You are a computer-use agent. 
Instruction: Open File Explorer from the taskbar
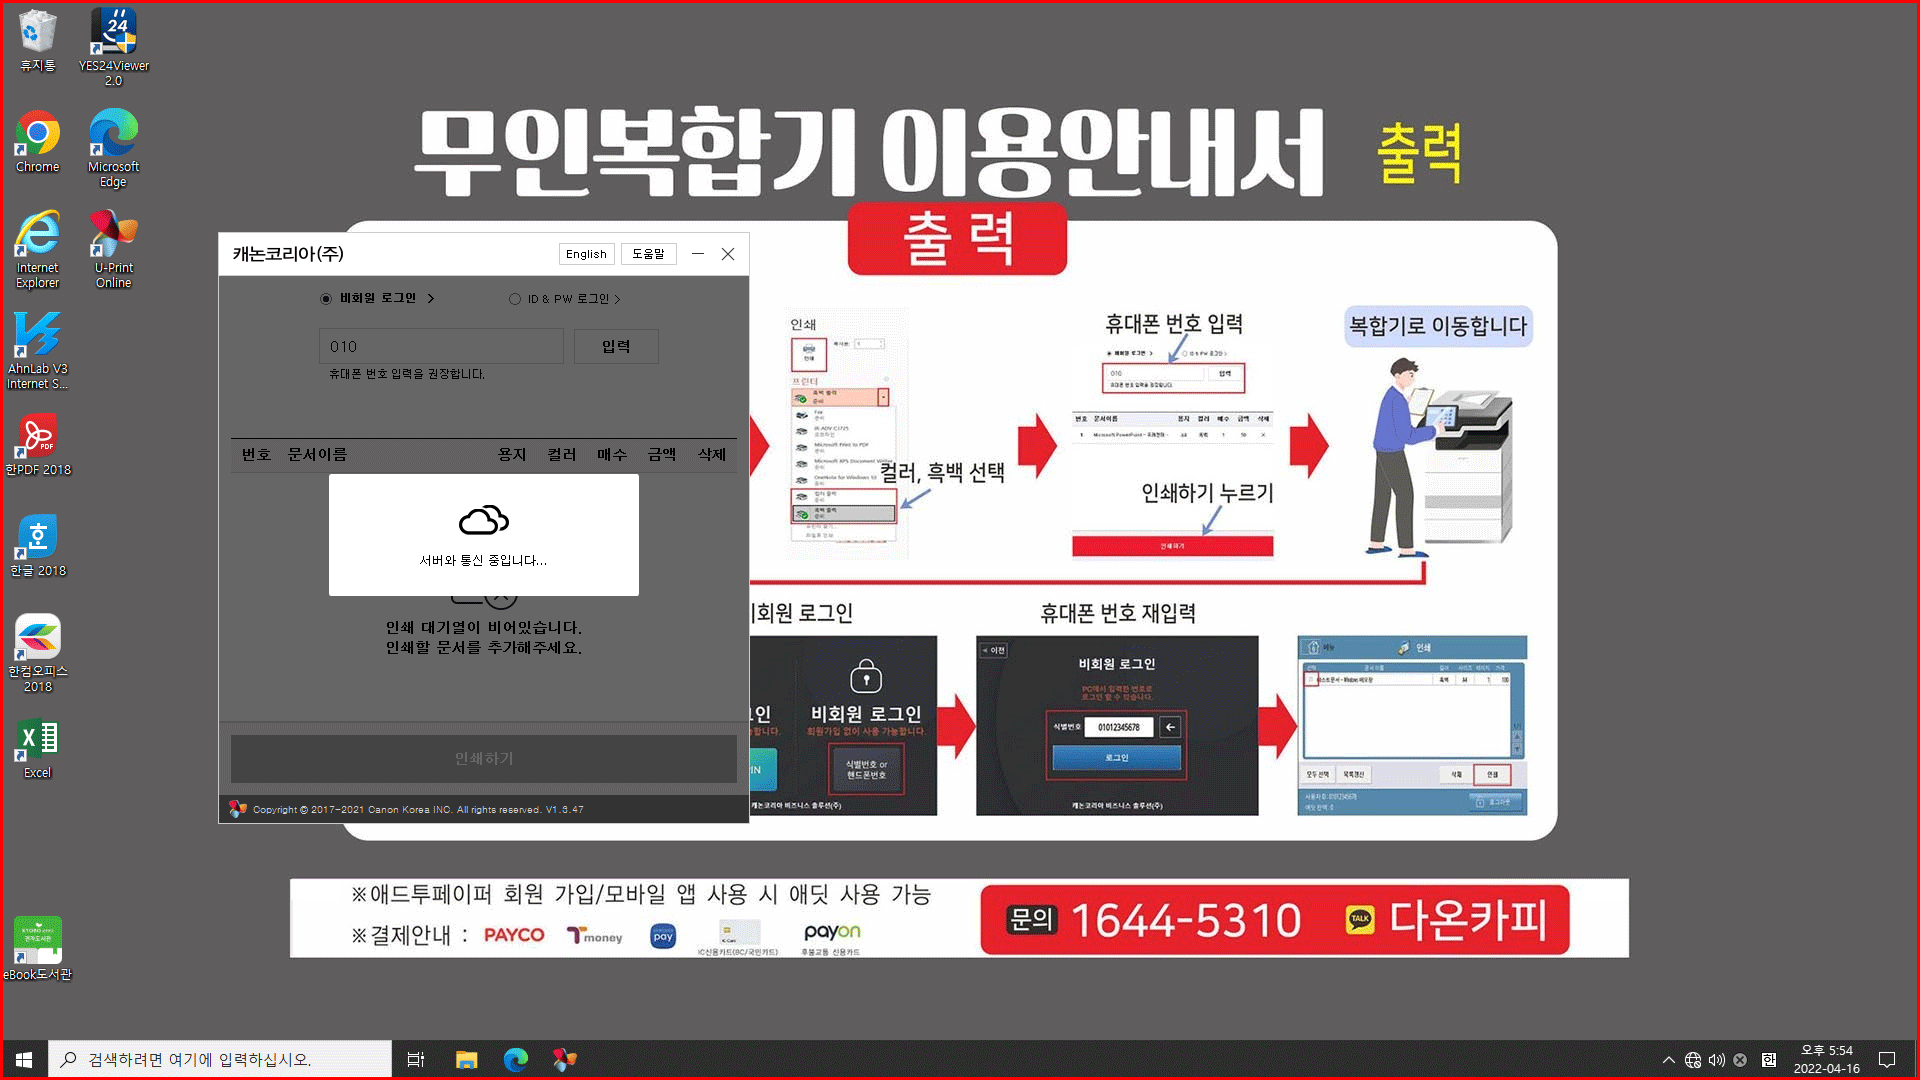click(x=466, y=1060)
